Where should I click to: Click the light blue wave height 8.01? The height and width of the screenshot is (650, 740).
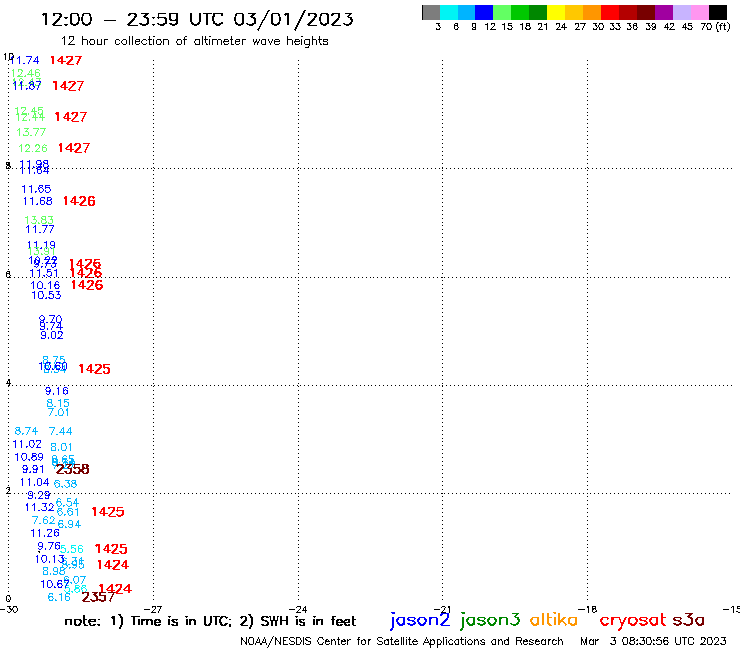(61, 447)
